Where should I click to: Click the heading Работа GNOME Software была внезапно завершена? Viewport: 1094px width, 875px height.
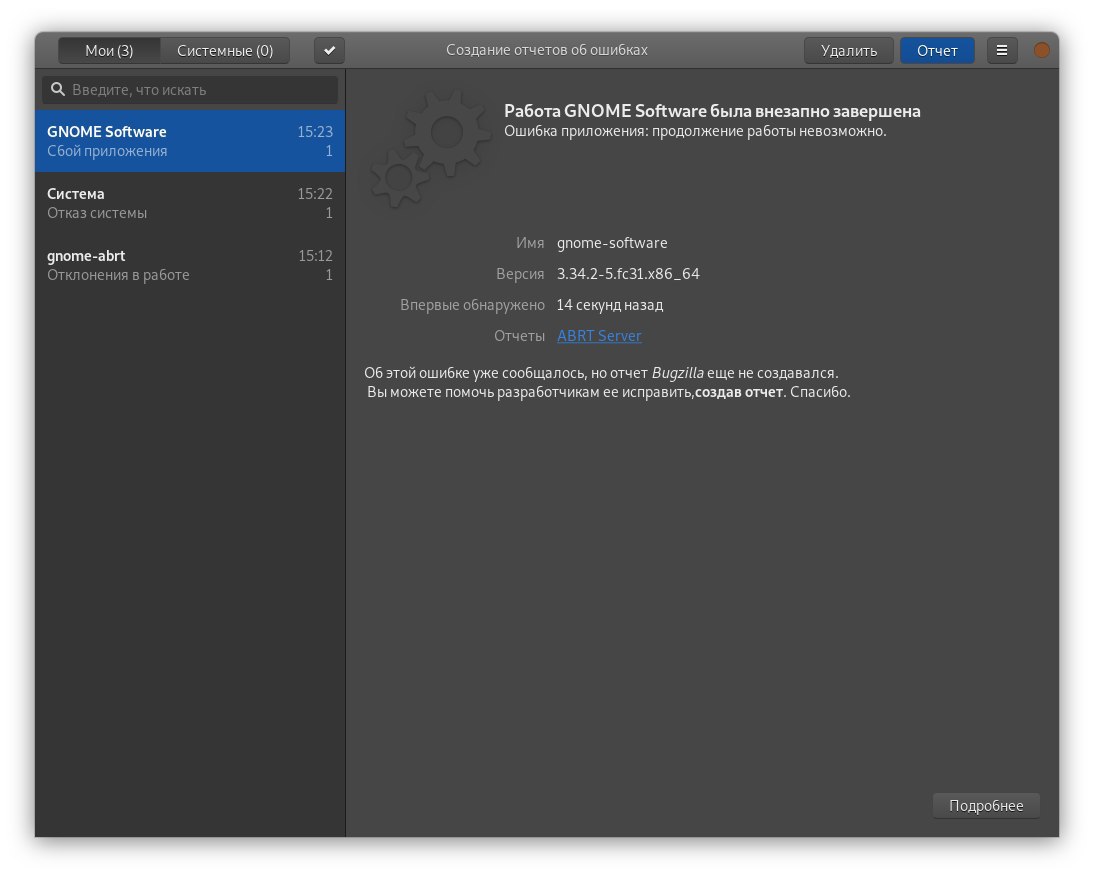tap(712, 111)
